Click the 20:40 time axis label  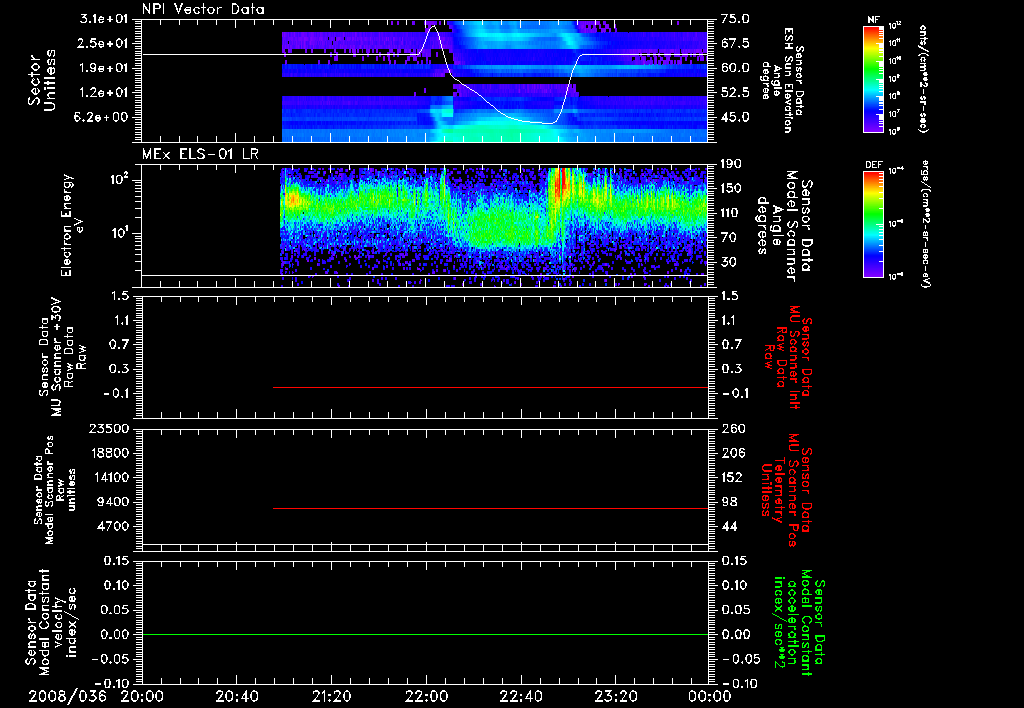click(x=237, y=696)
